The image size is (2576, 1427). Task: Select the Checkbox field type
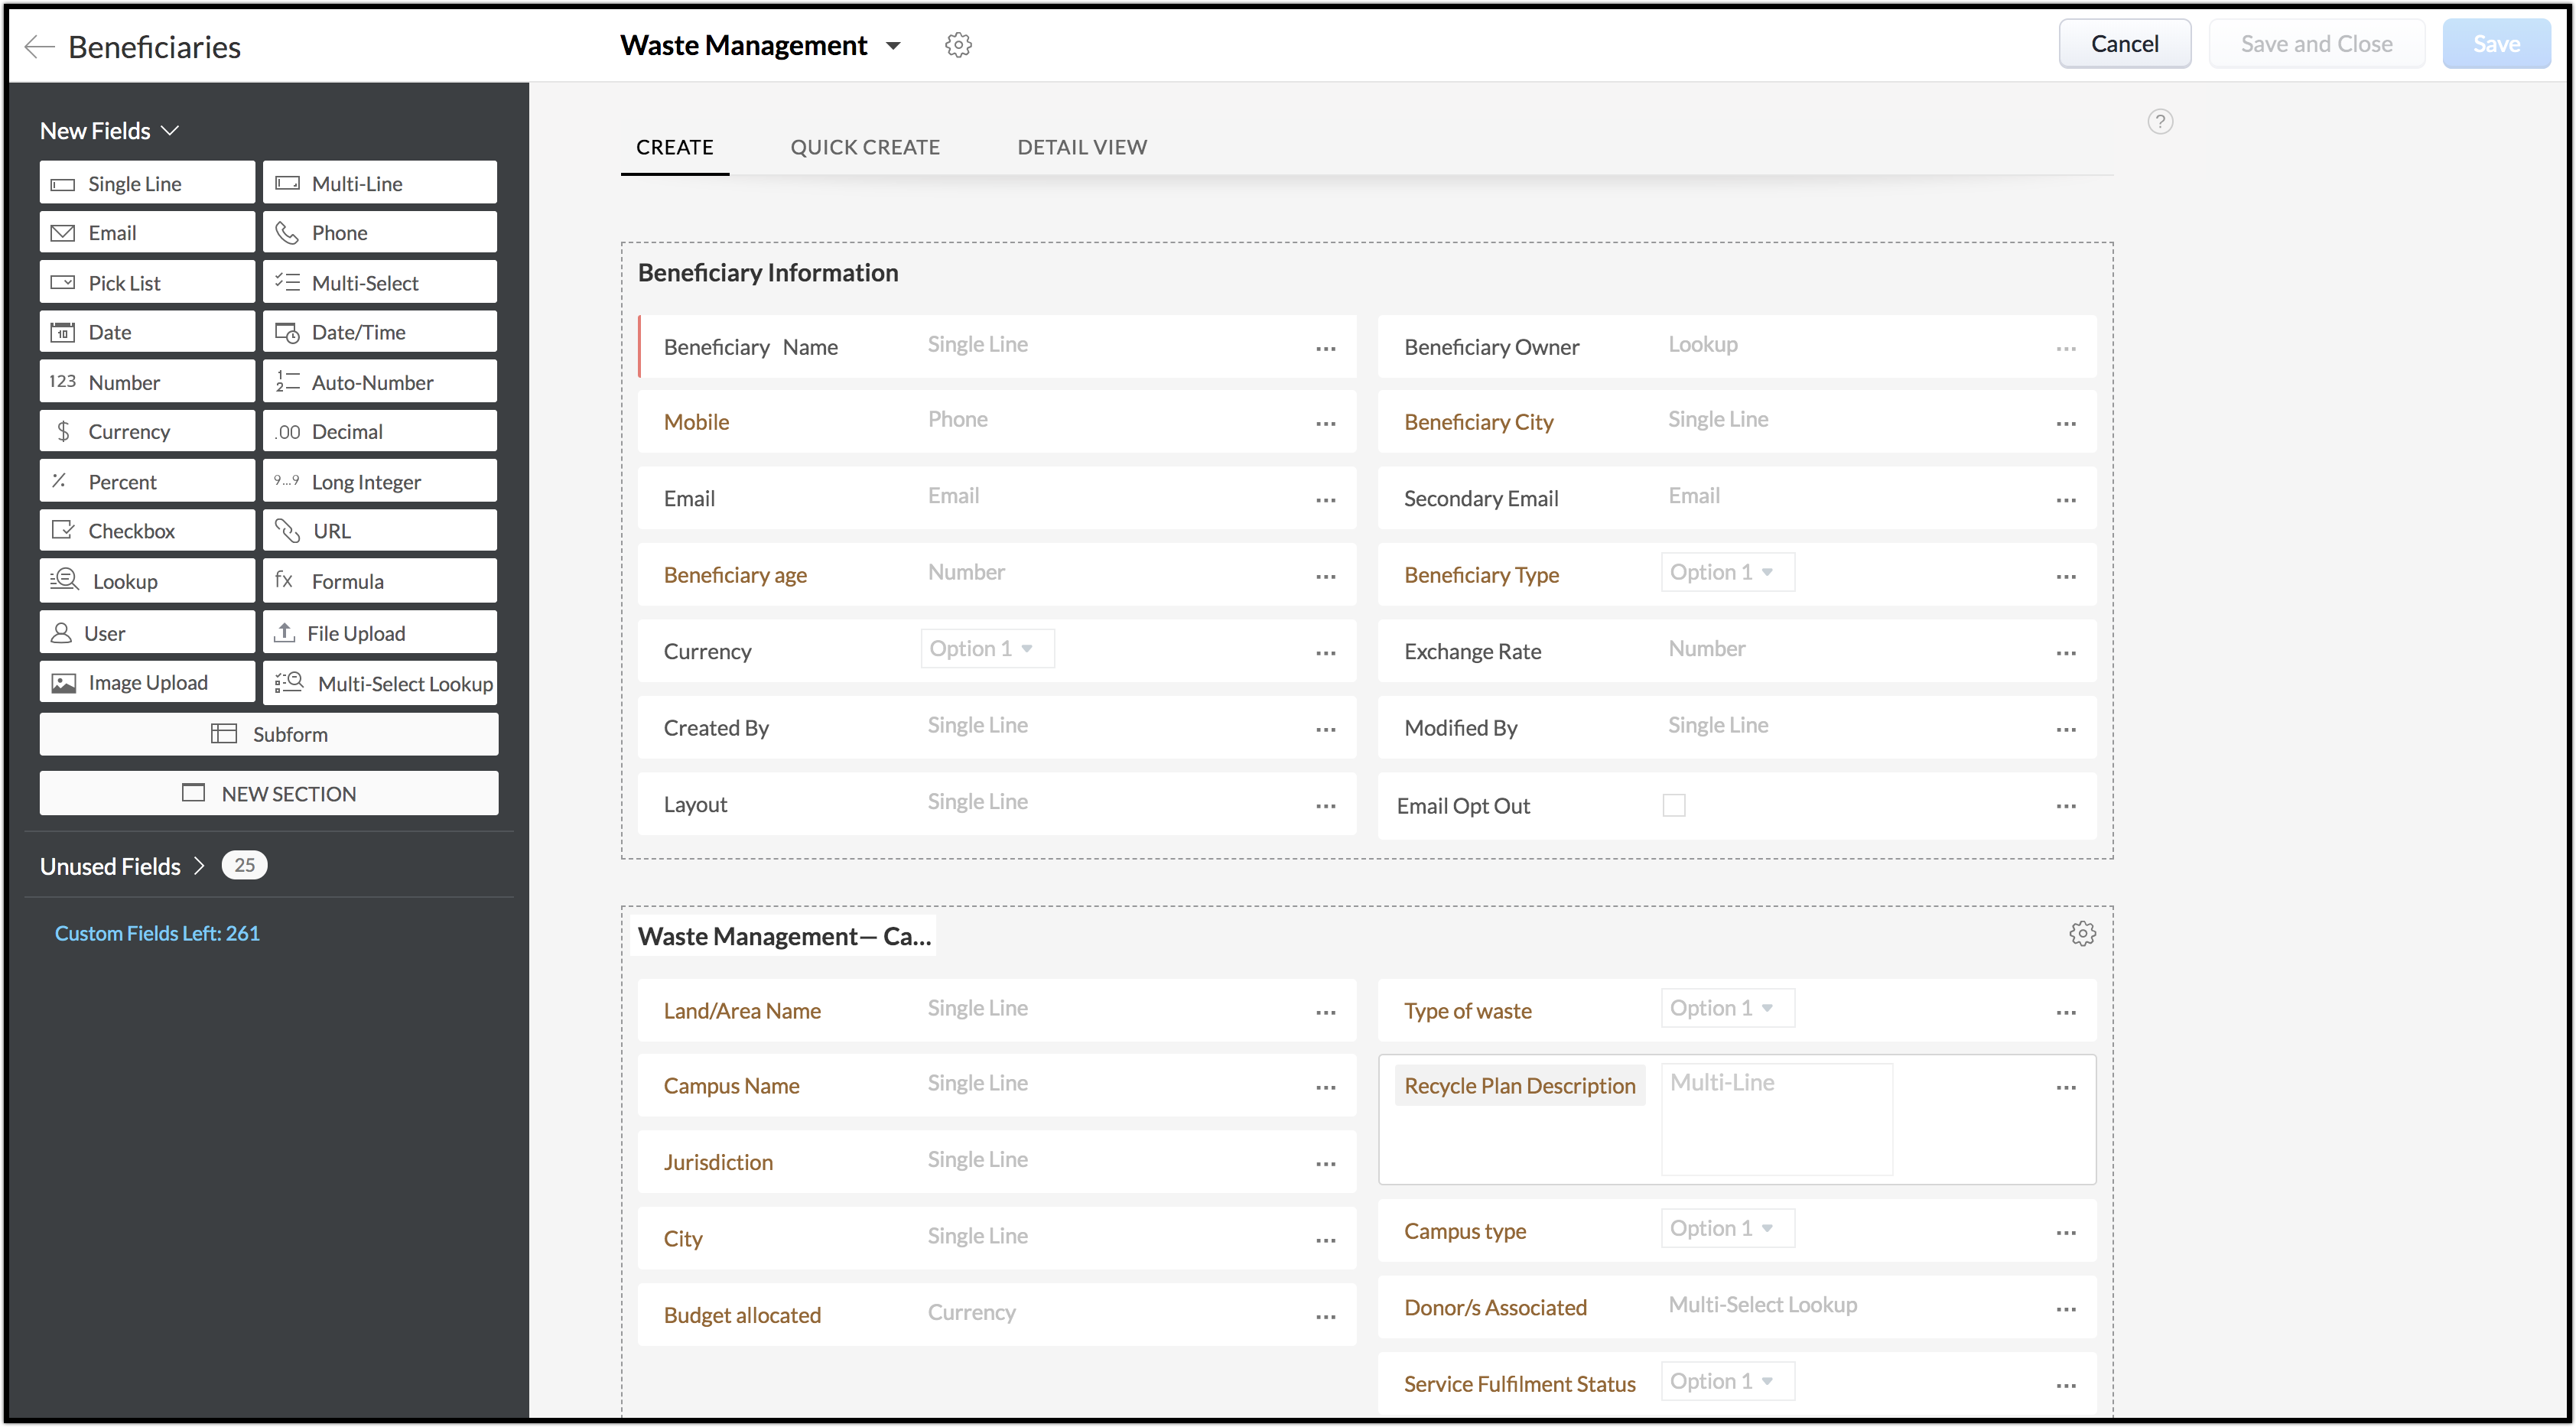click(147, 531)
